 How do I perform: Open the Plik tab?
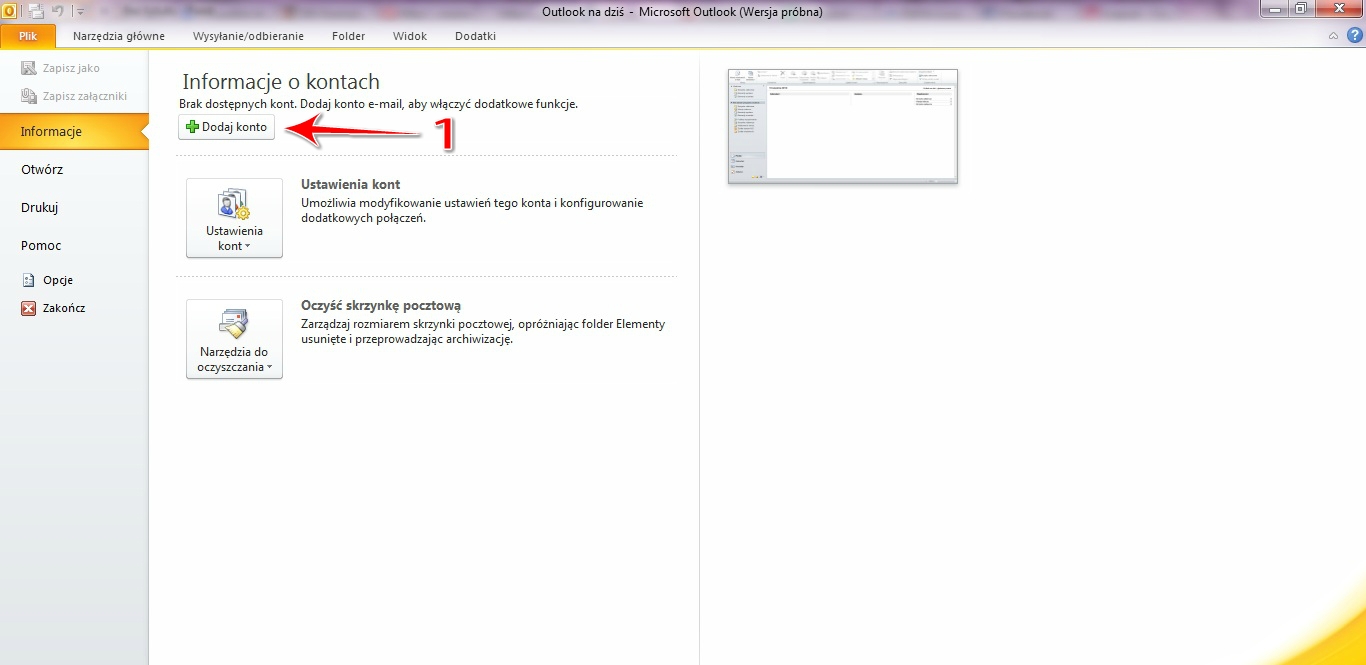tap(27, 36)
